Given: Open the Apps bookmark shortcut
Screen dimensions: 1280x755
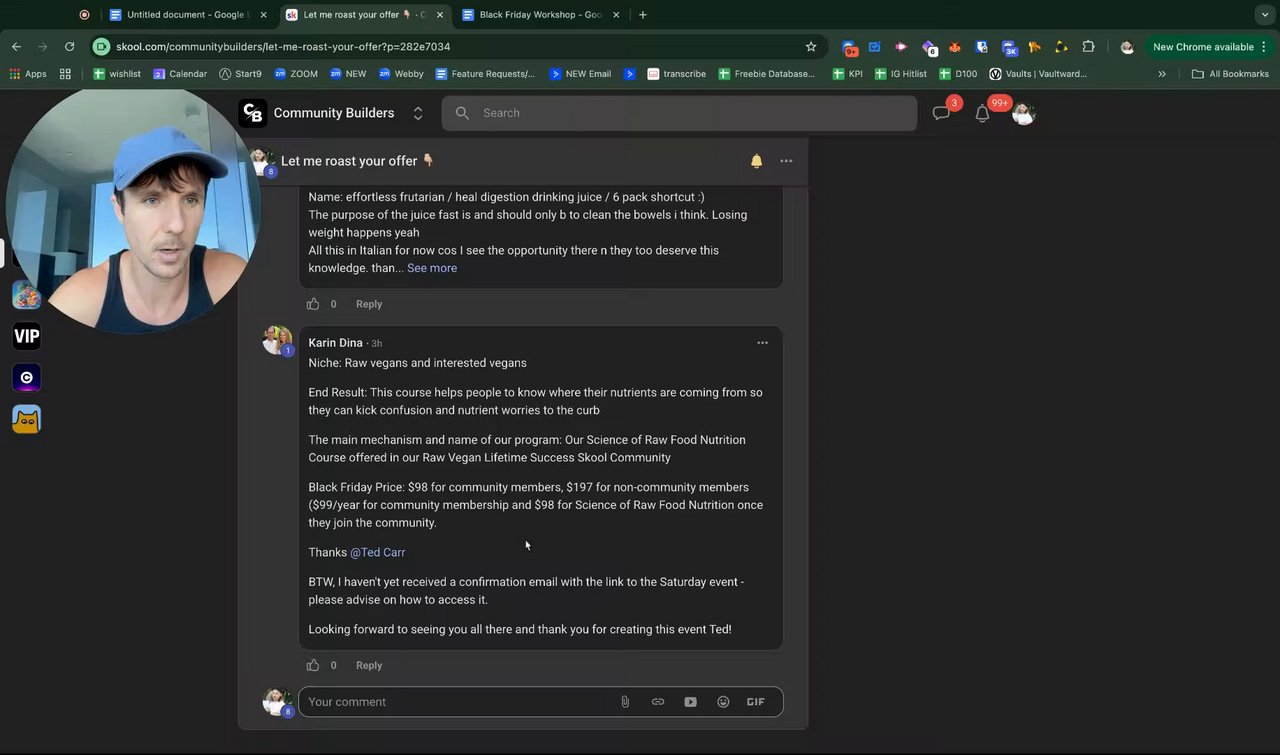Looking at the screenshot, I should click(28, 74).
